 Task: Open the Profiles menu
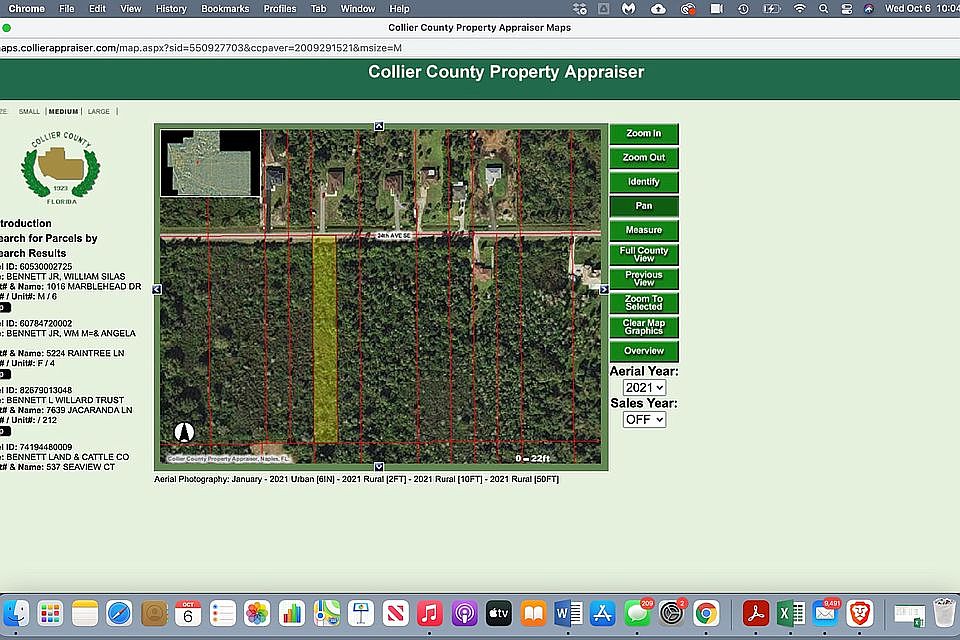click(x=280, y=9)
